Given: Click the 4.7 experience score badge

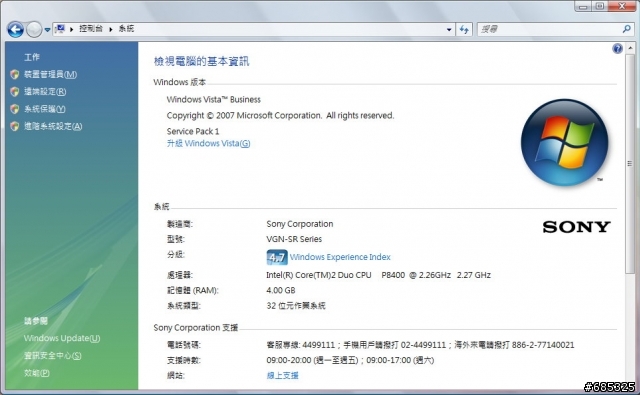Looking at the screenshot, I should (277, 257).
